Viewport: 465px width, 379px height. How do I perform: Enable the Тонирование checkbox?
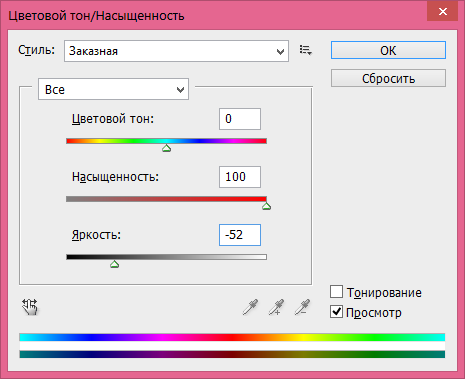pyautogui.click(x=336, y=292)
